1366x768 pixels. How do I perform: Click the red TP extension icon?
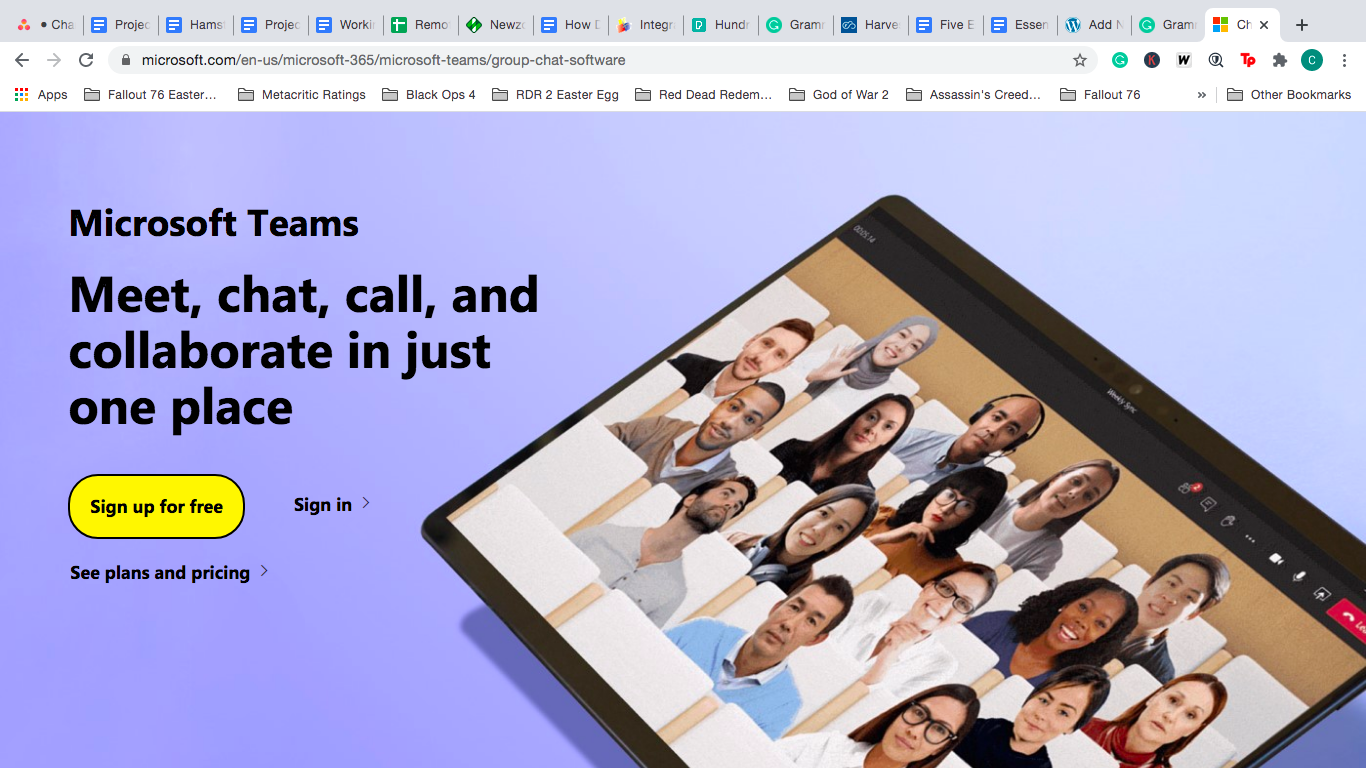click(x=1247, y=60)
